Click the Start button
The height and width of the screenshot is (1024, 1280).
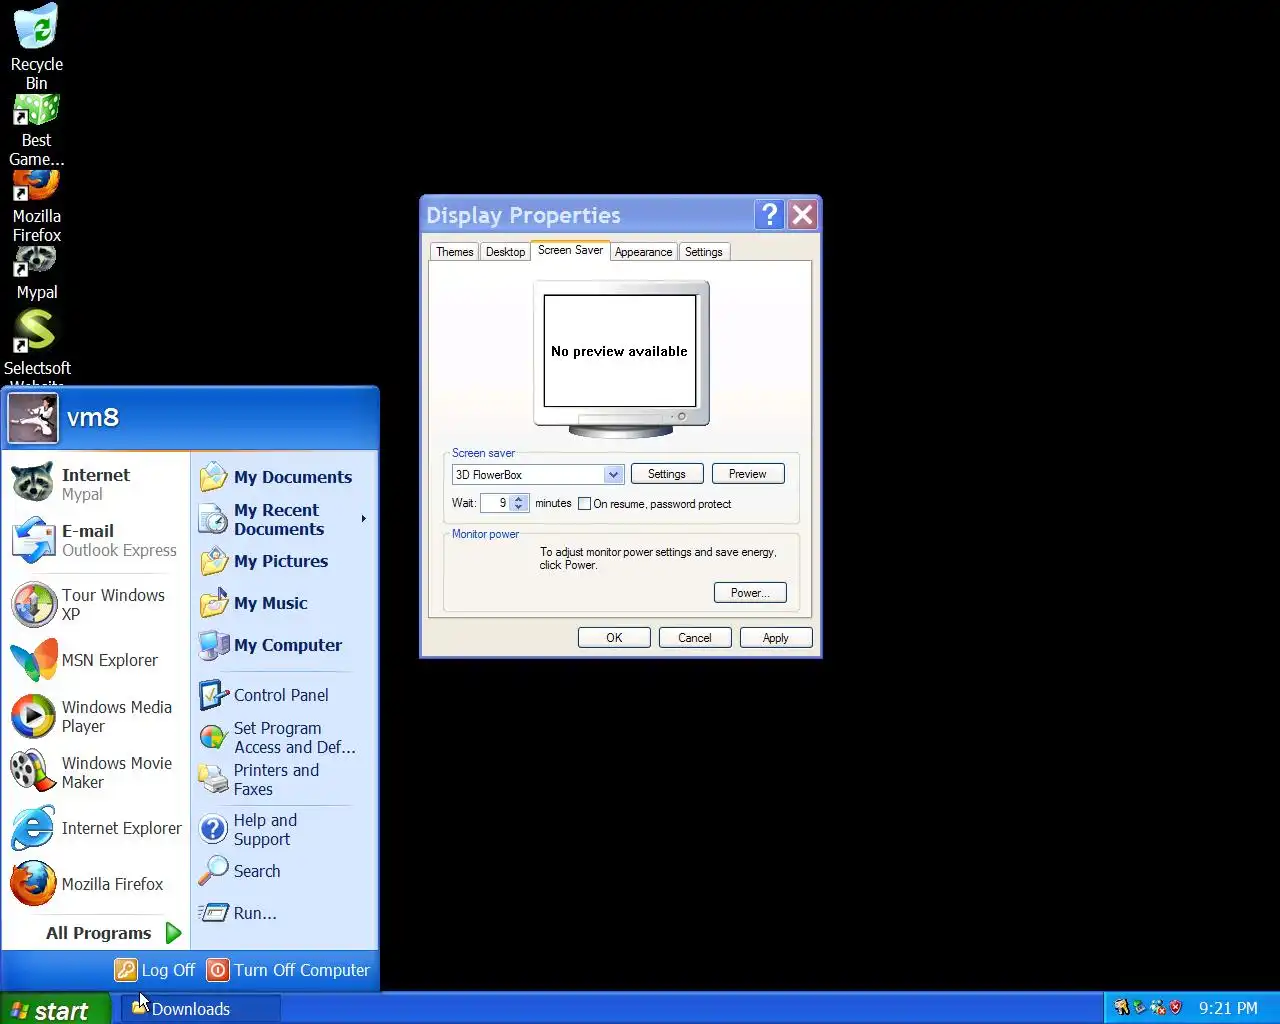pos(54,1009)
